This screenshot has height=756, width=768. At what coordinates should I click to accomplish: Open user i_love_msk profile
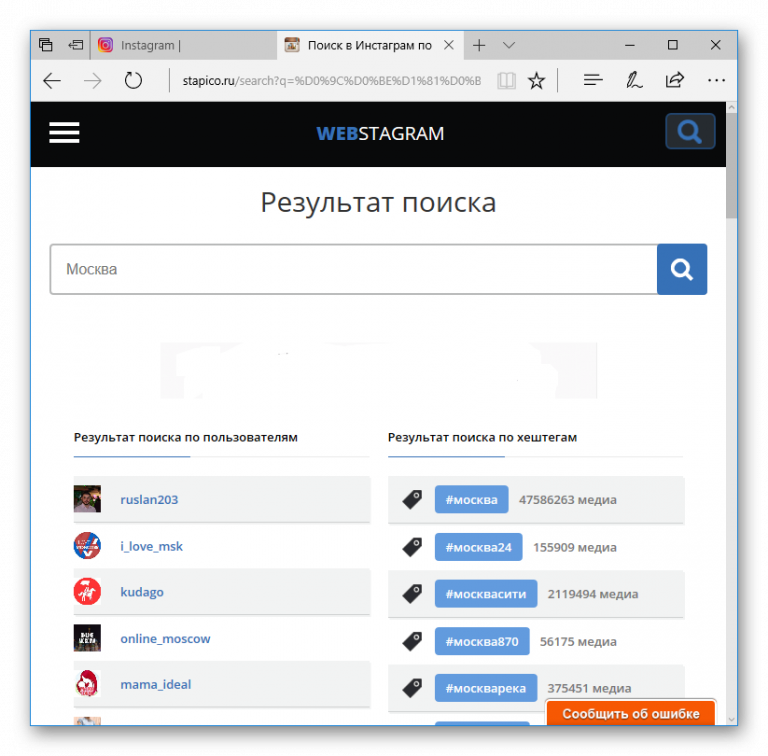[x=151, y=546]
